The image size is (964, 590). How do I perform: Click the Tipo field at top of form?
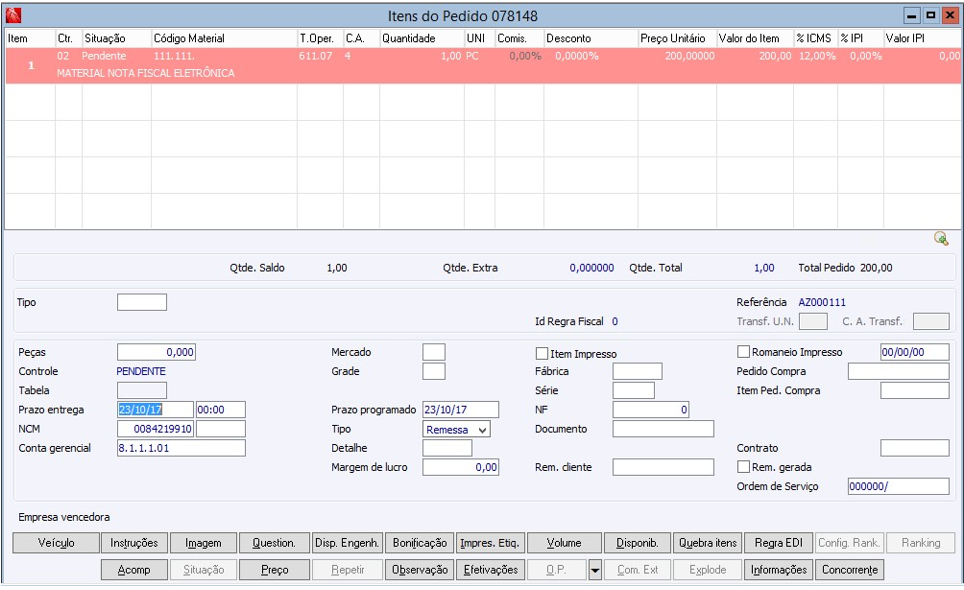tap(142, 302)
